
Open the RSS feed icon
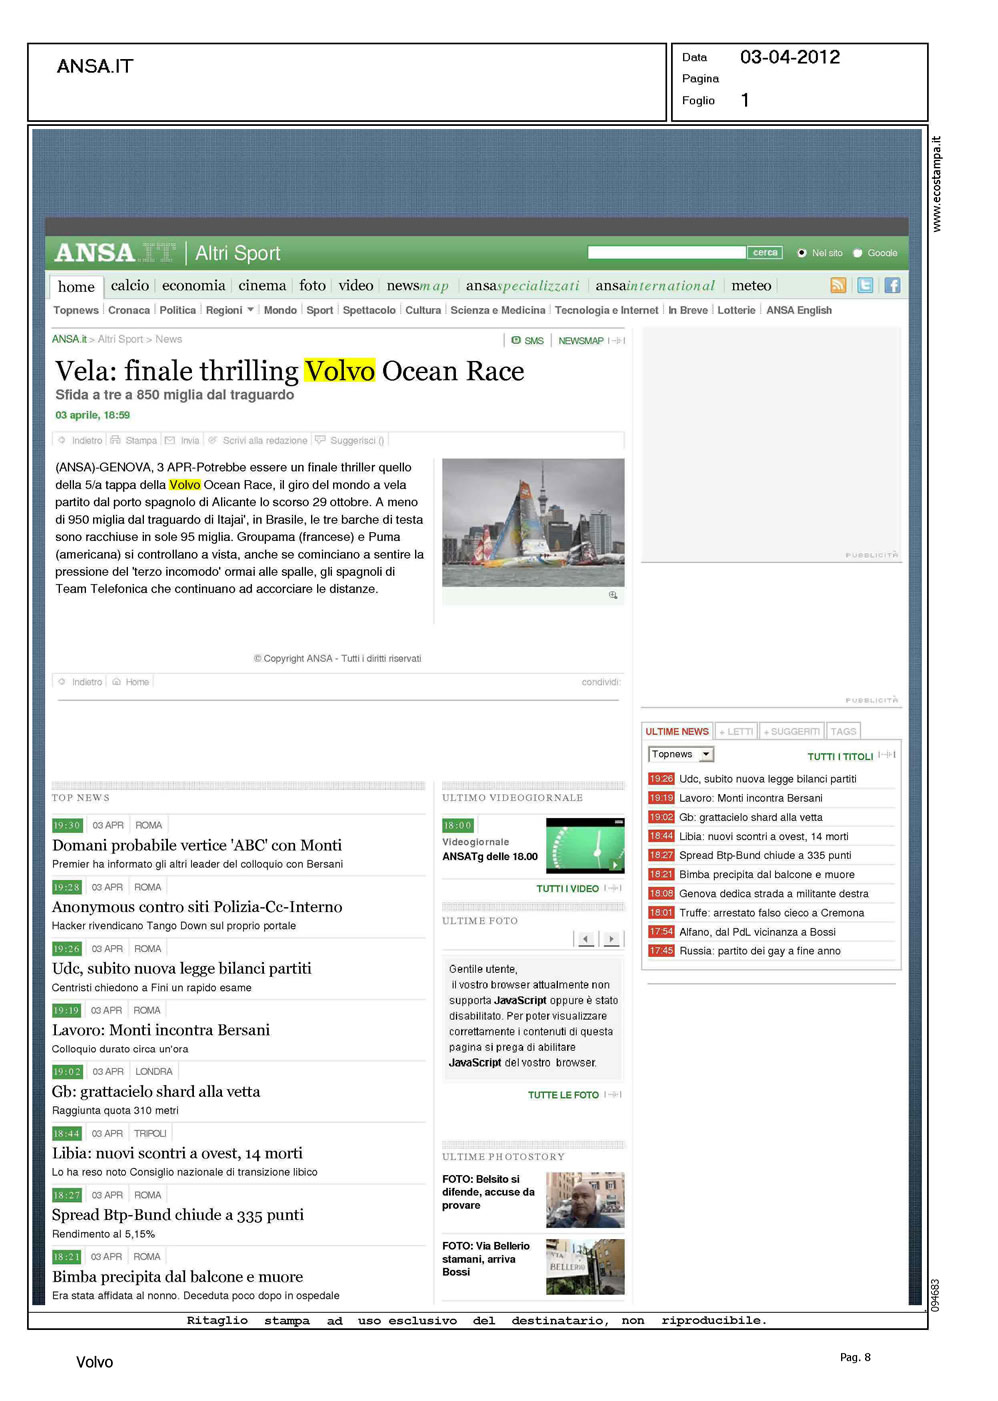pos(838,285)
